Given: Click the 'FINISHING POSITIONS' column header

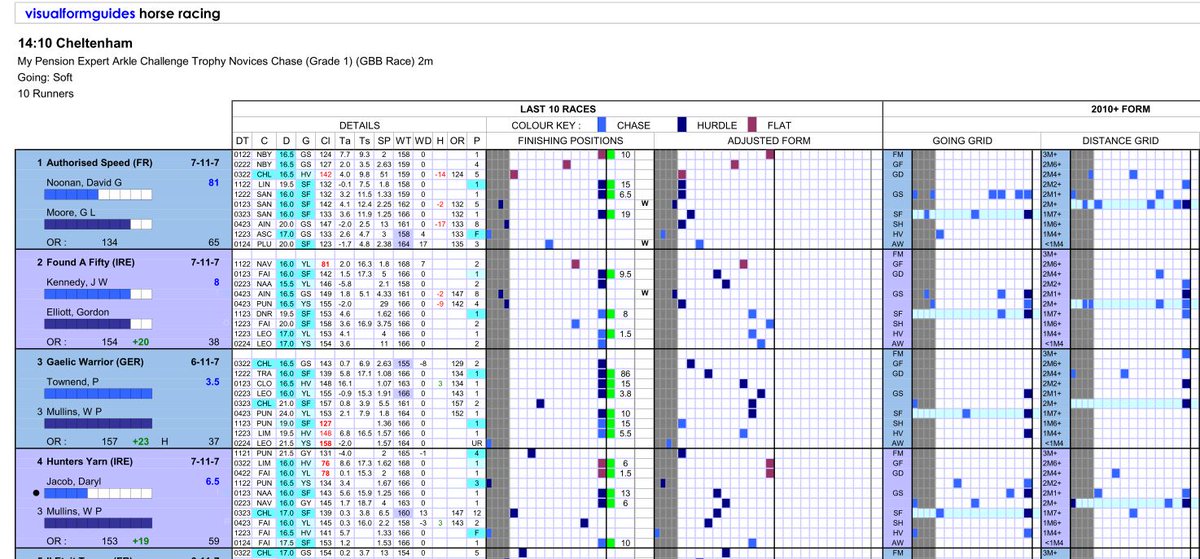Looking at the screenshot, I should click(570, 141).
